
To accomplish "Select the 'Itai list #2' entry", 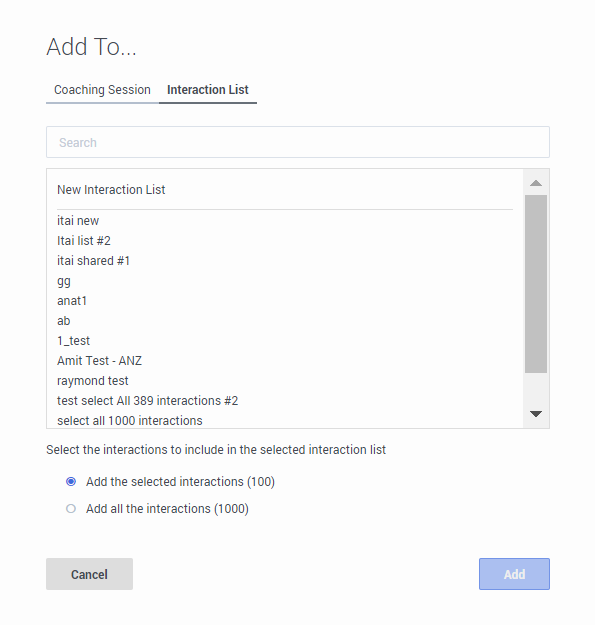I will [285, 241].
